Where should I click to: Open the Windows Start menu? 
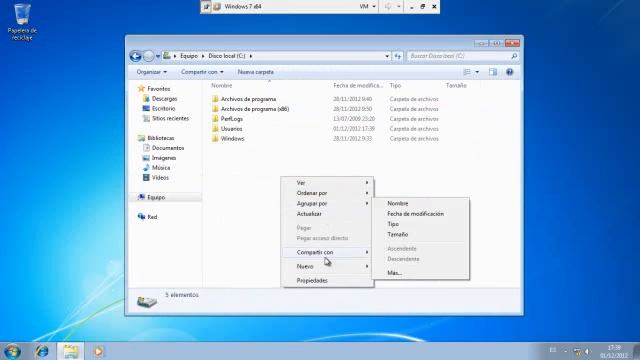pyautogui.click(x=12, y=351)
